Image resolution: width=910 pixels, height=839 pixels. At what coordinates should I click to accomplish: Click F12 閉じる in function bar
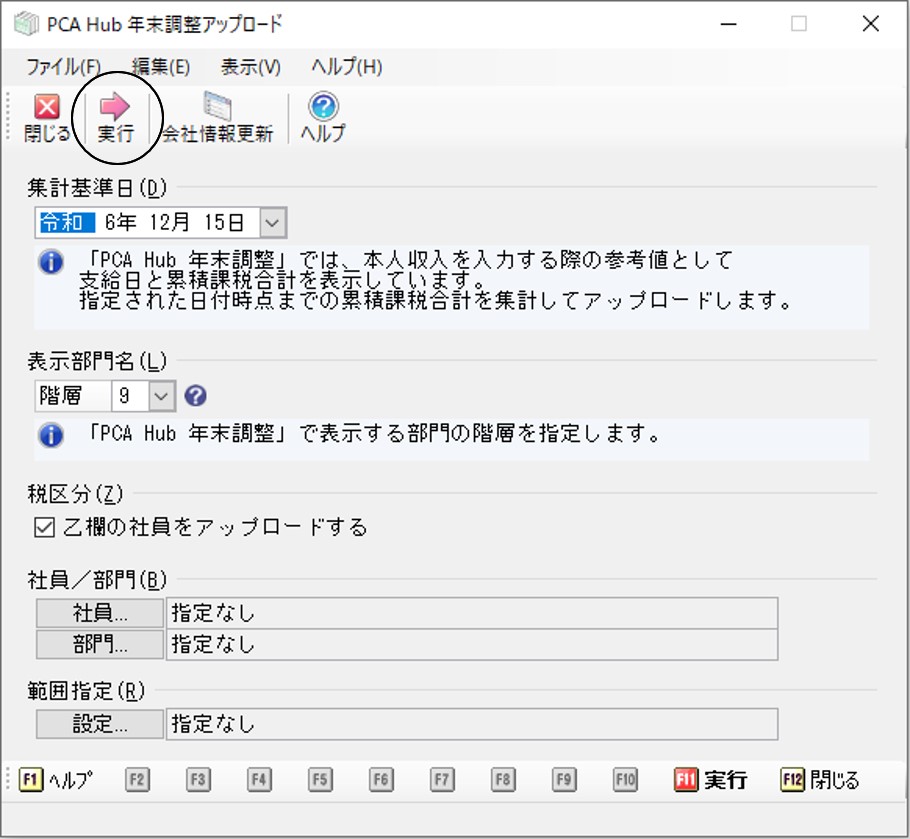[x=819, y=779]
